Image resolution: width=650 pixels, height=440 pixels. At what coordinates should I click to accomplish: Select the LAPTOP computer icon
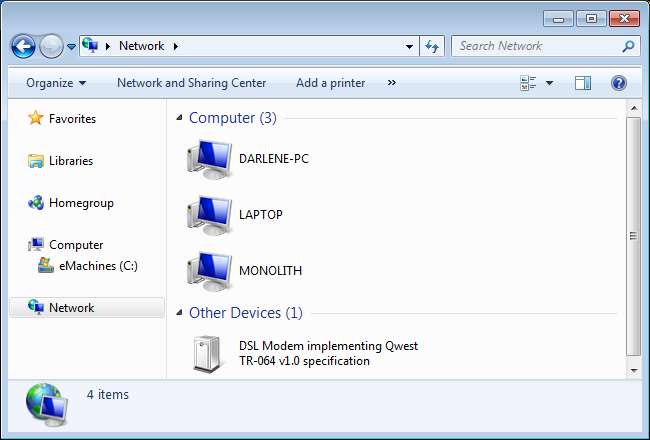[209, 216]
